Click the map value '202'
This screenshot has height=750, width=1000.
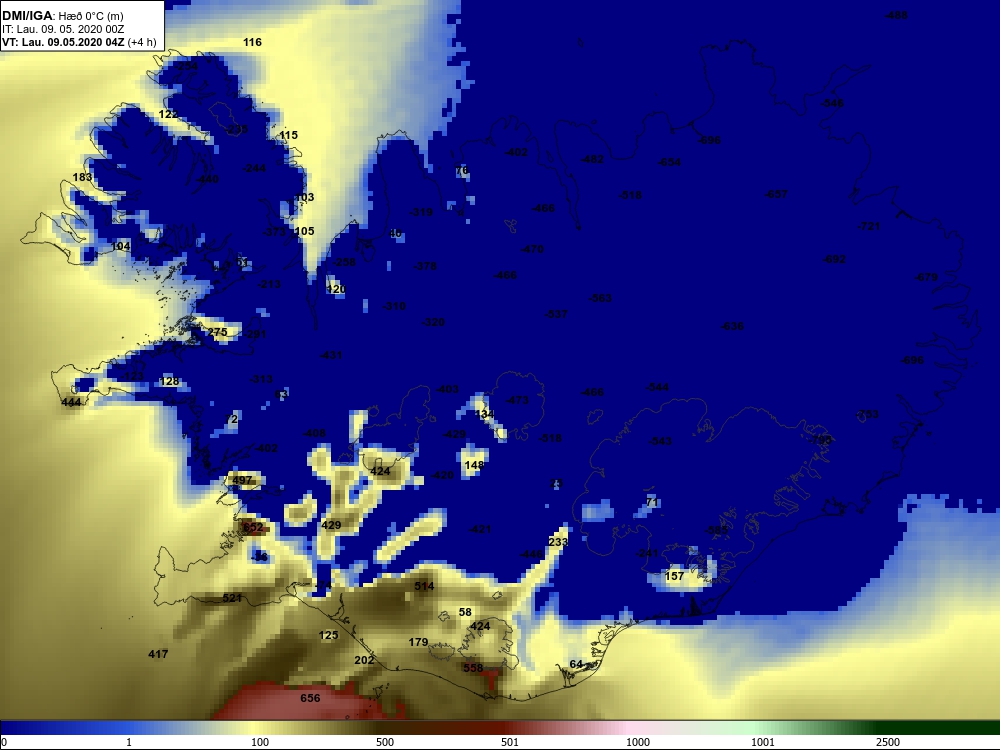click(x=364, y=659)
